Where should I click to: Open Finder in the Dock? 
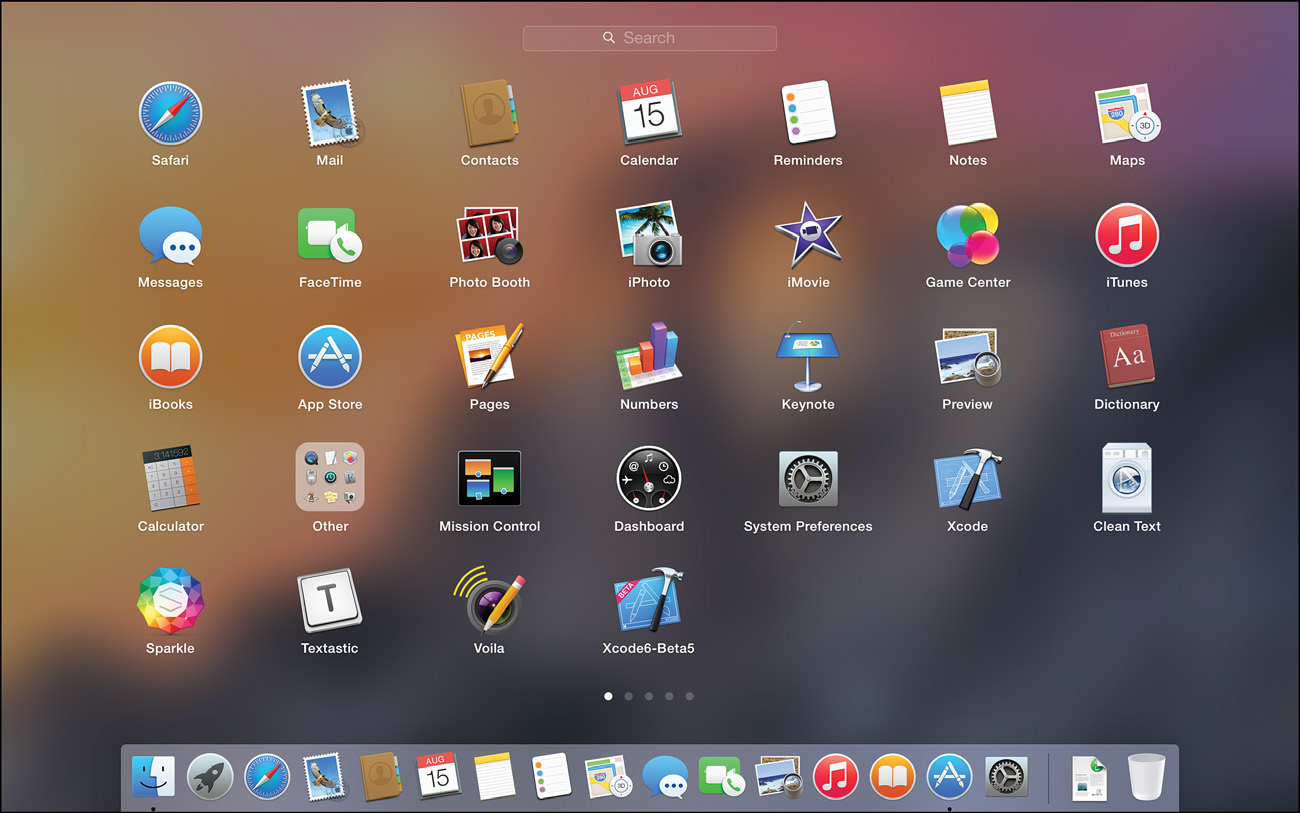(x=153, y=776)
